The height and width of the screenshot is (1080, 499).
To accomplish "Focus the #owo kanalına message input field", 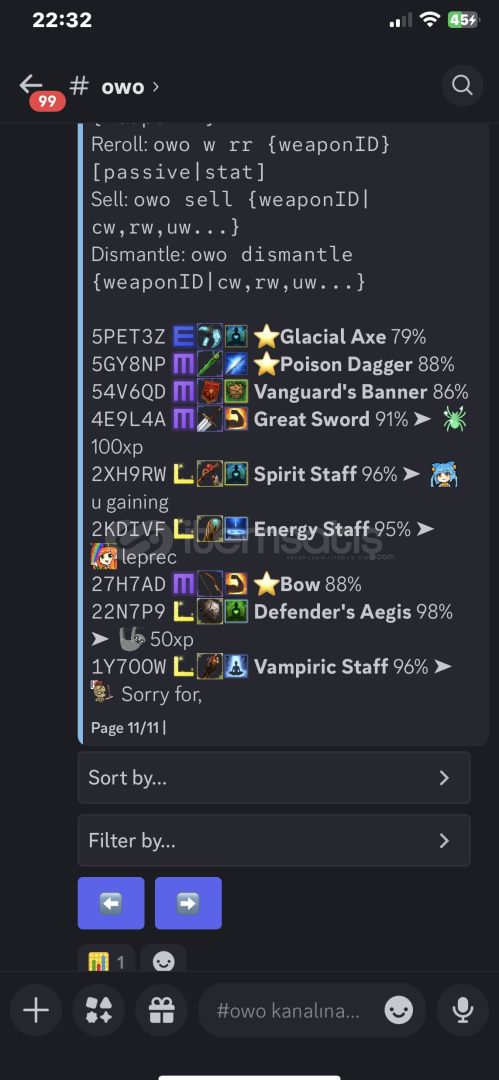I will click(287, 1010).
